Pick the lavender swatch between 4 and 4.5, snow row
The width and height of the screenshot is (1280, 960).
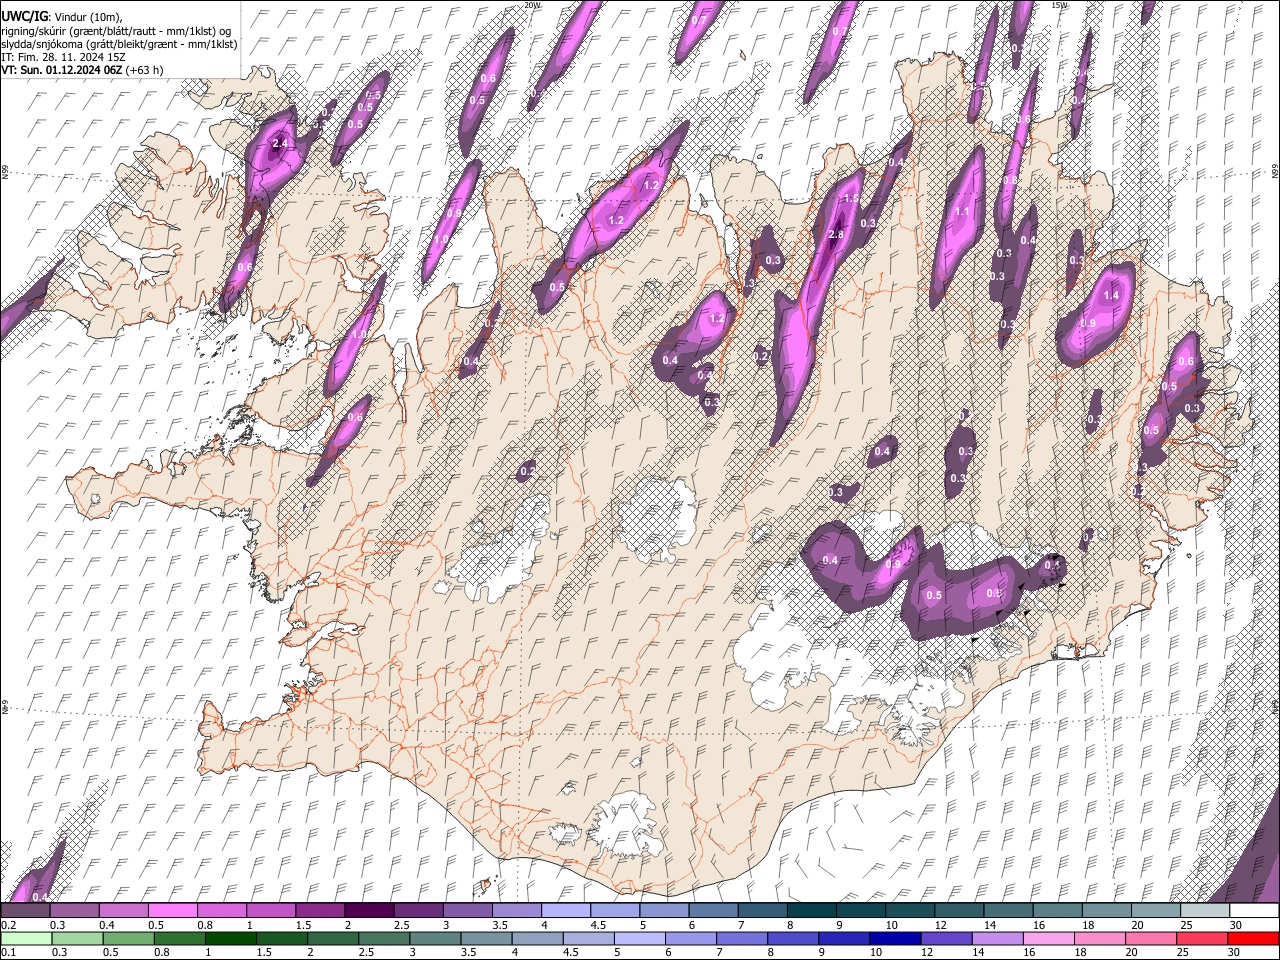565,911
